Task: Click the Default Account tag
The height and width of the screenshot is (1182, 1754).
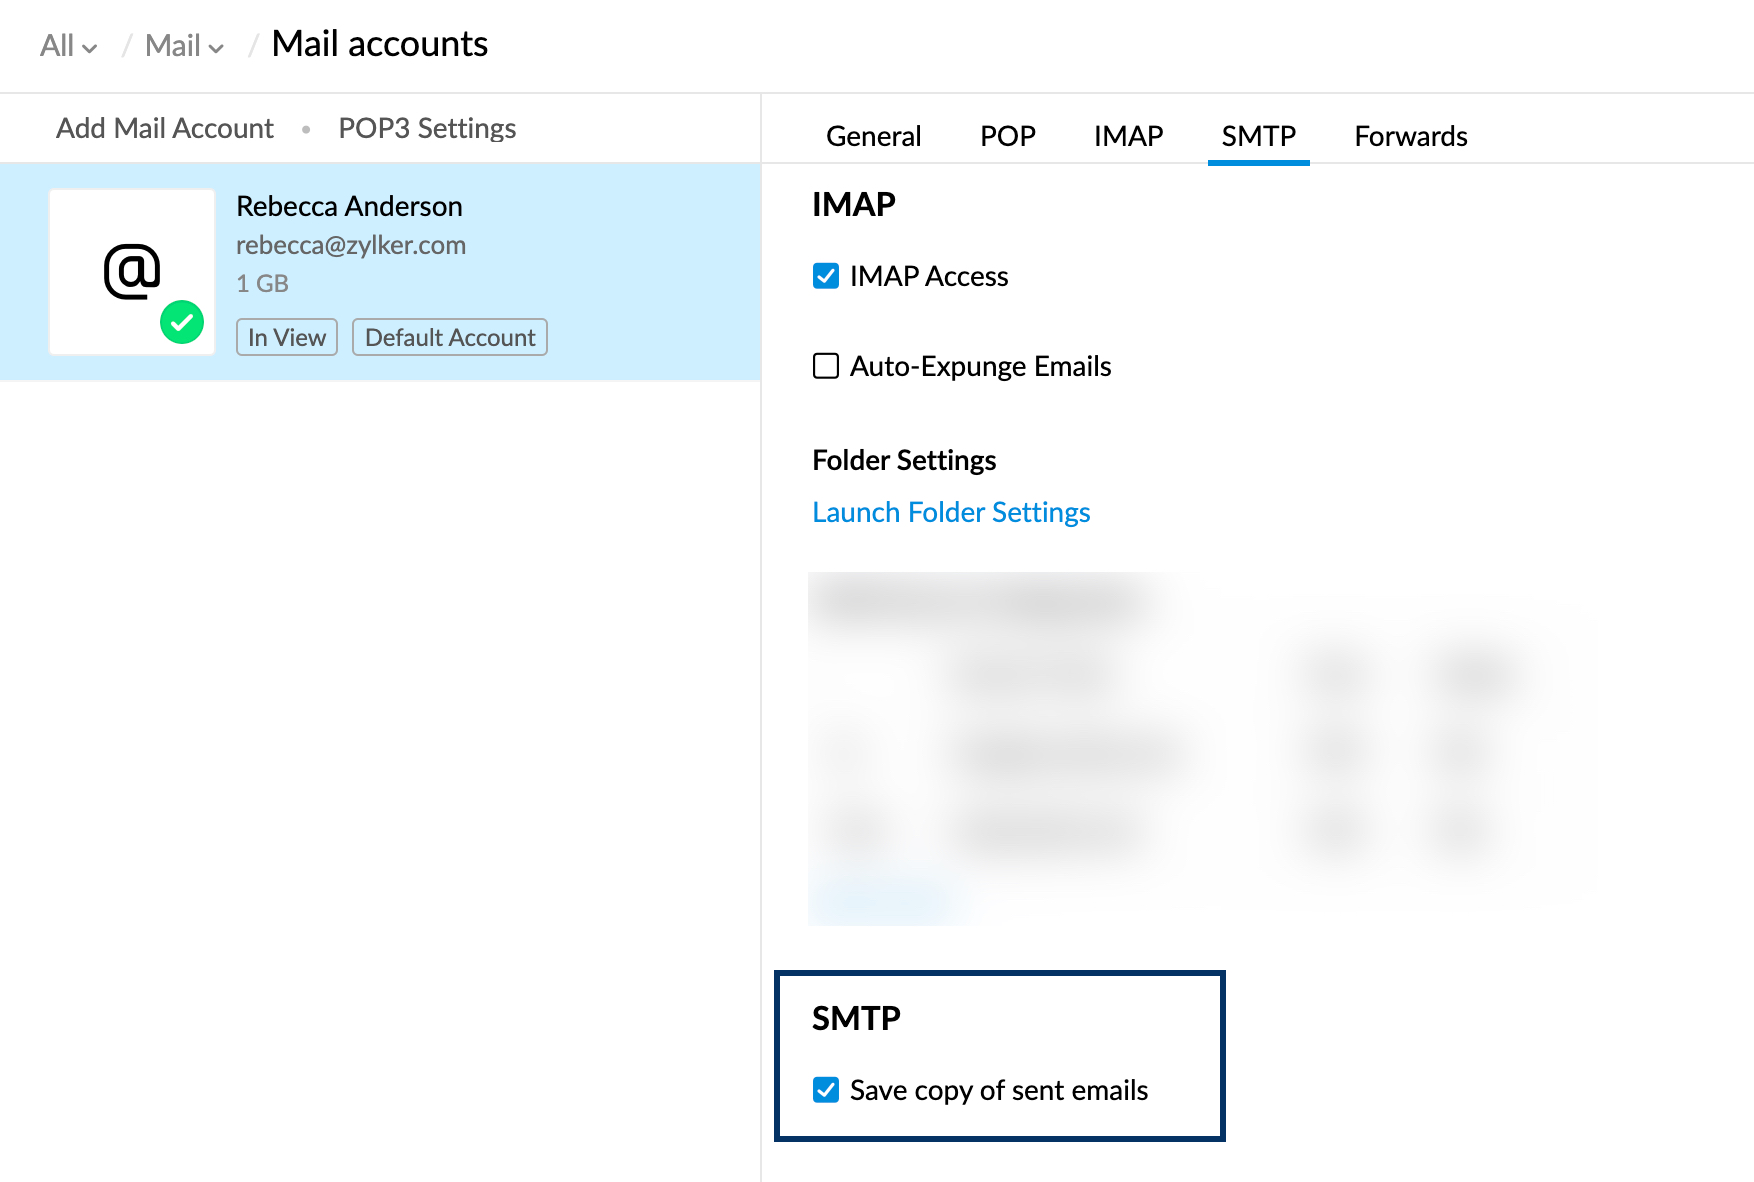Action: pyautogui.click(x=450, y=337)
